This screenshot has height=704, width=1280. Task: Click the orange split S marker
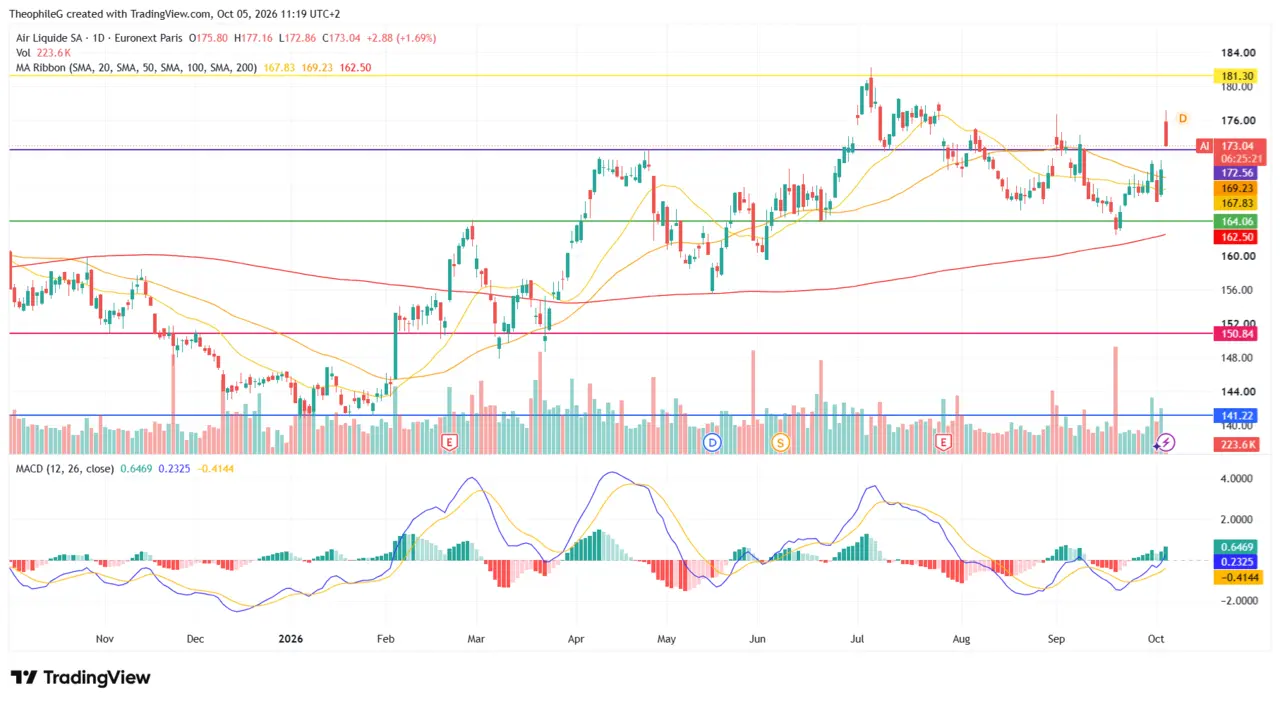click(780, 441)
